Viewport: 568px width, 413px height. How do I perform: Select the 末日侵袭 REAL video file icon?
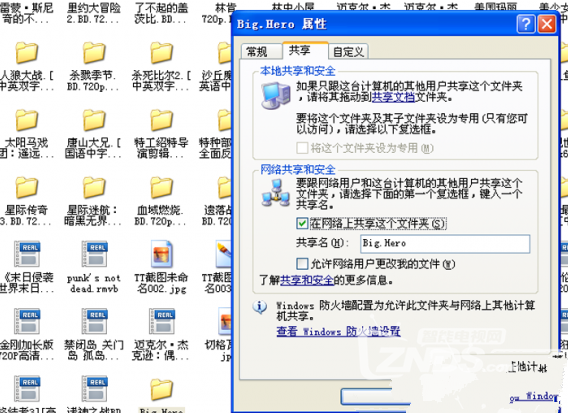click(x=27, y=254)
